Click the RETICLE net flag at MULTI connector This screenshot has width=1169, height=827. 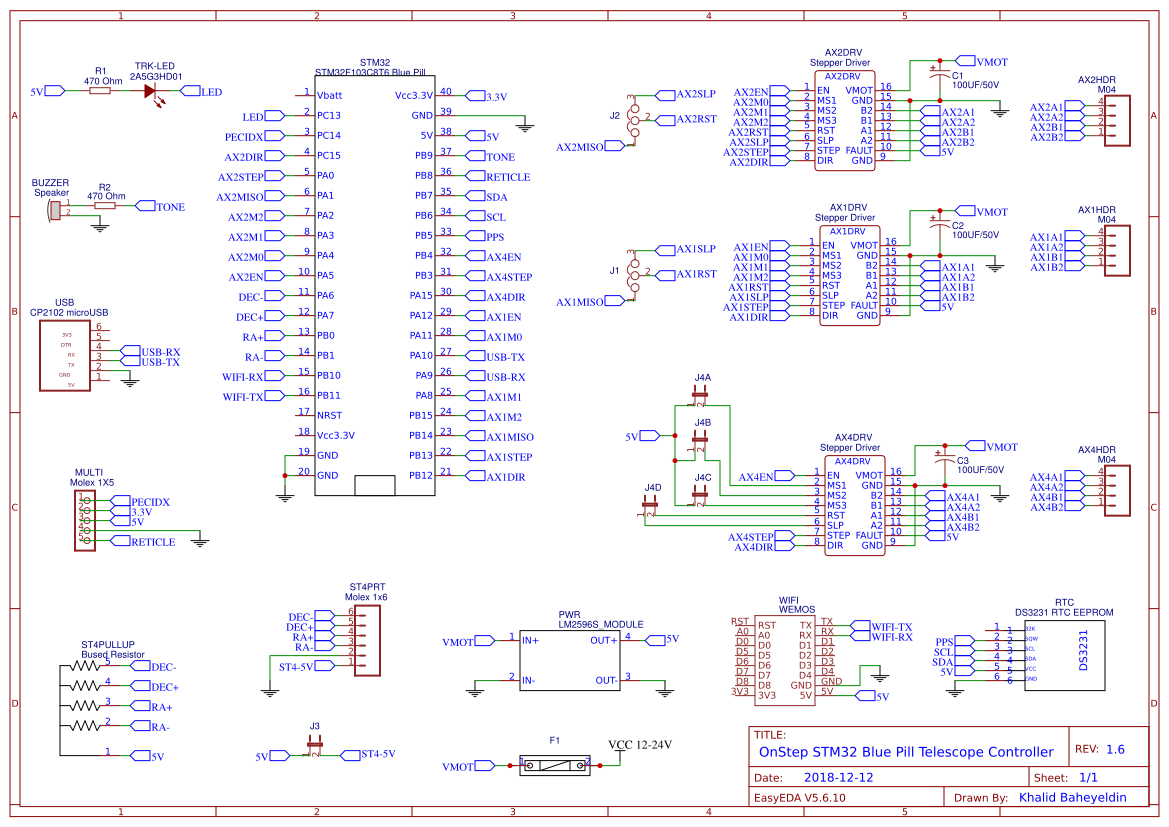[x=143, y=541]
